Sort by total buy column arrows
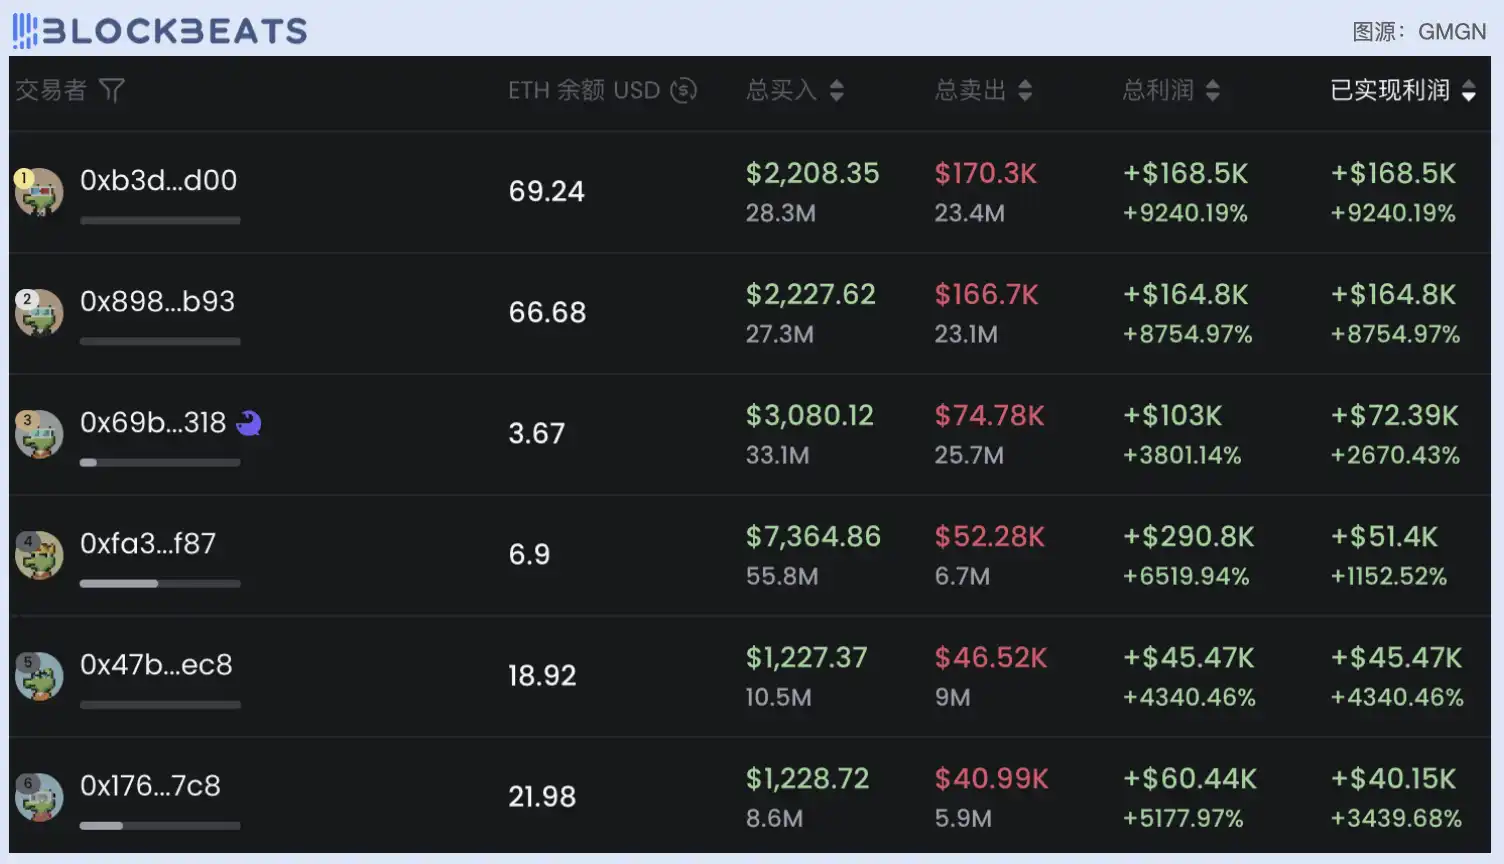Image resolution: width=1504 pixels, height=864 pixels. point(837,91)
